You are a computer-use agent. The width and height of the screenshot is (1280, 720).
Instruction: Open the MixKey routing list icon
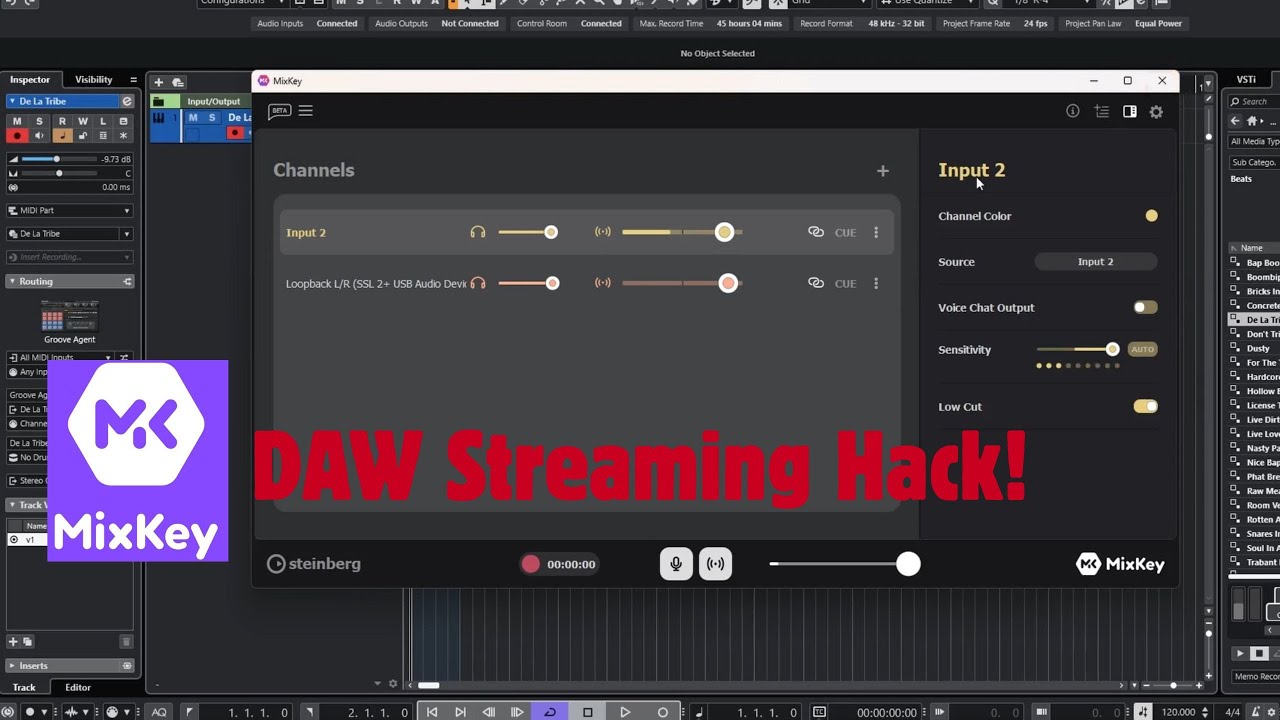tap(1101, 111)
